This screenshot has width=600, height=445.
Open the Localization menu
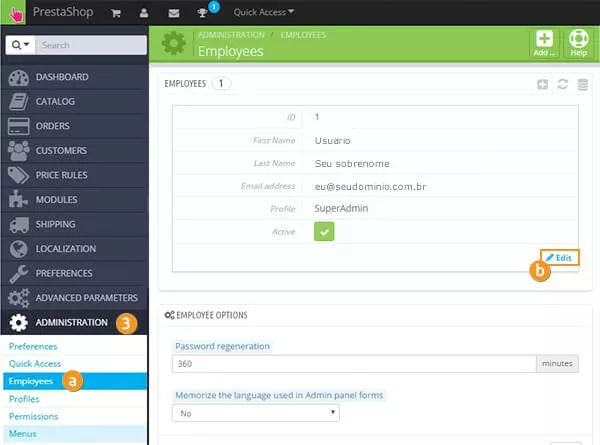coord(75,249)
